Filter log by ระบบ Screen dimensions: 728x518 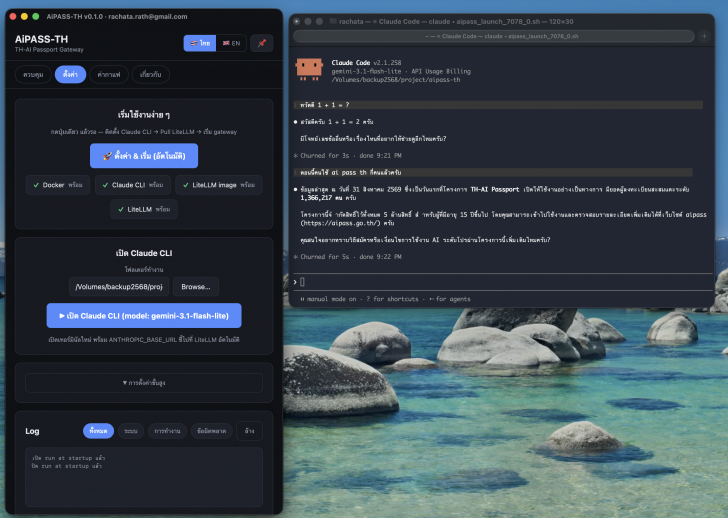point(131,431)
